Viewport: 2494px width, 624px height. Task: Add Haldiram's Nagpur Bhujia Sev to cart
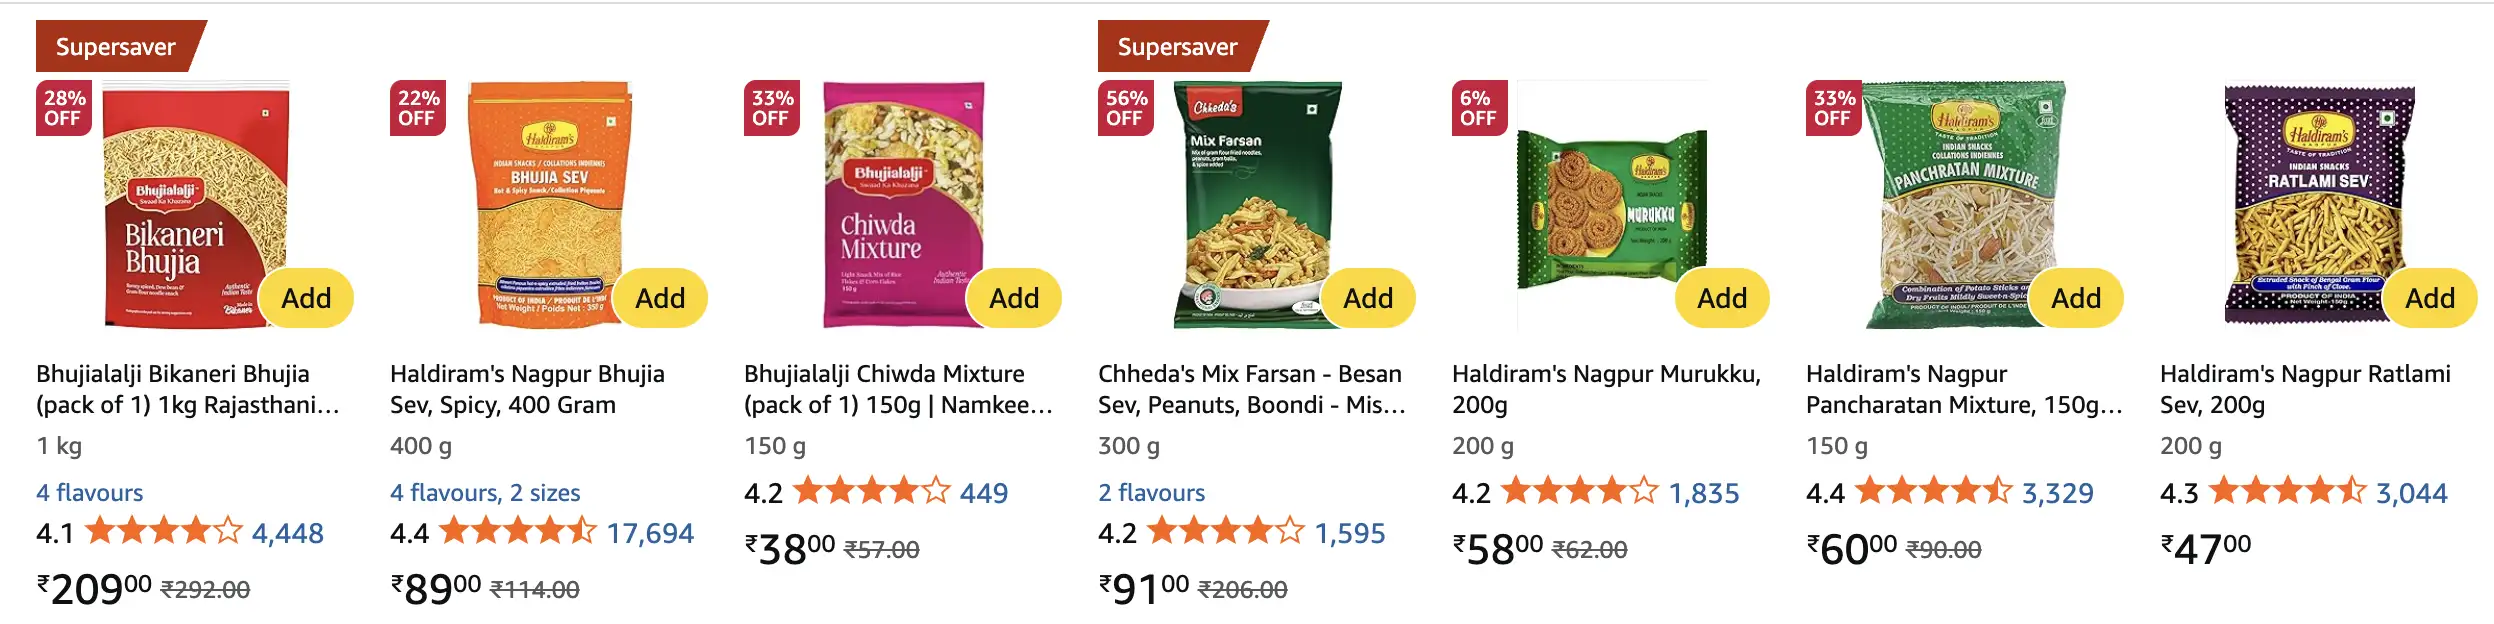coord(660,297)
